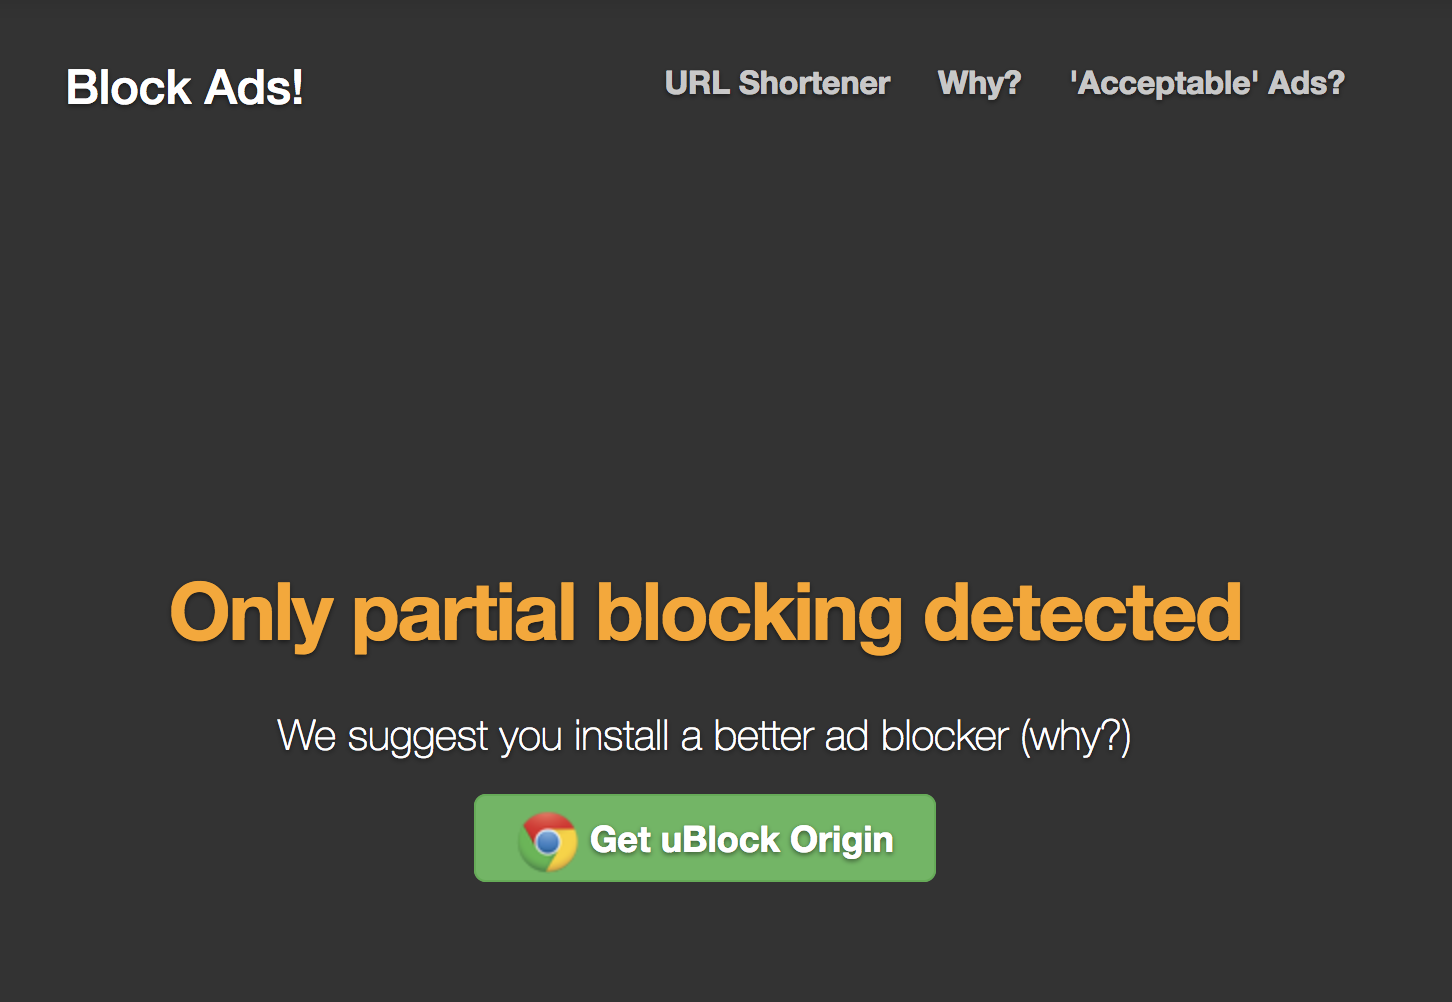Image resolution: width=1452 pixels, height=1002 pixels.
Task: Open the 'Acceptable' Ads? page
Action: (1207, 83)
